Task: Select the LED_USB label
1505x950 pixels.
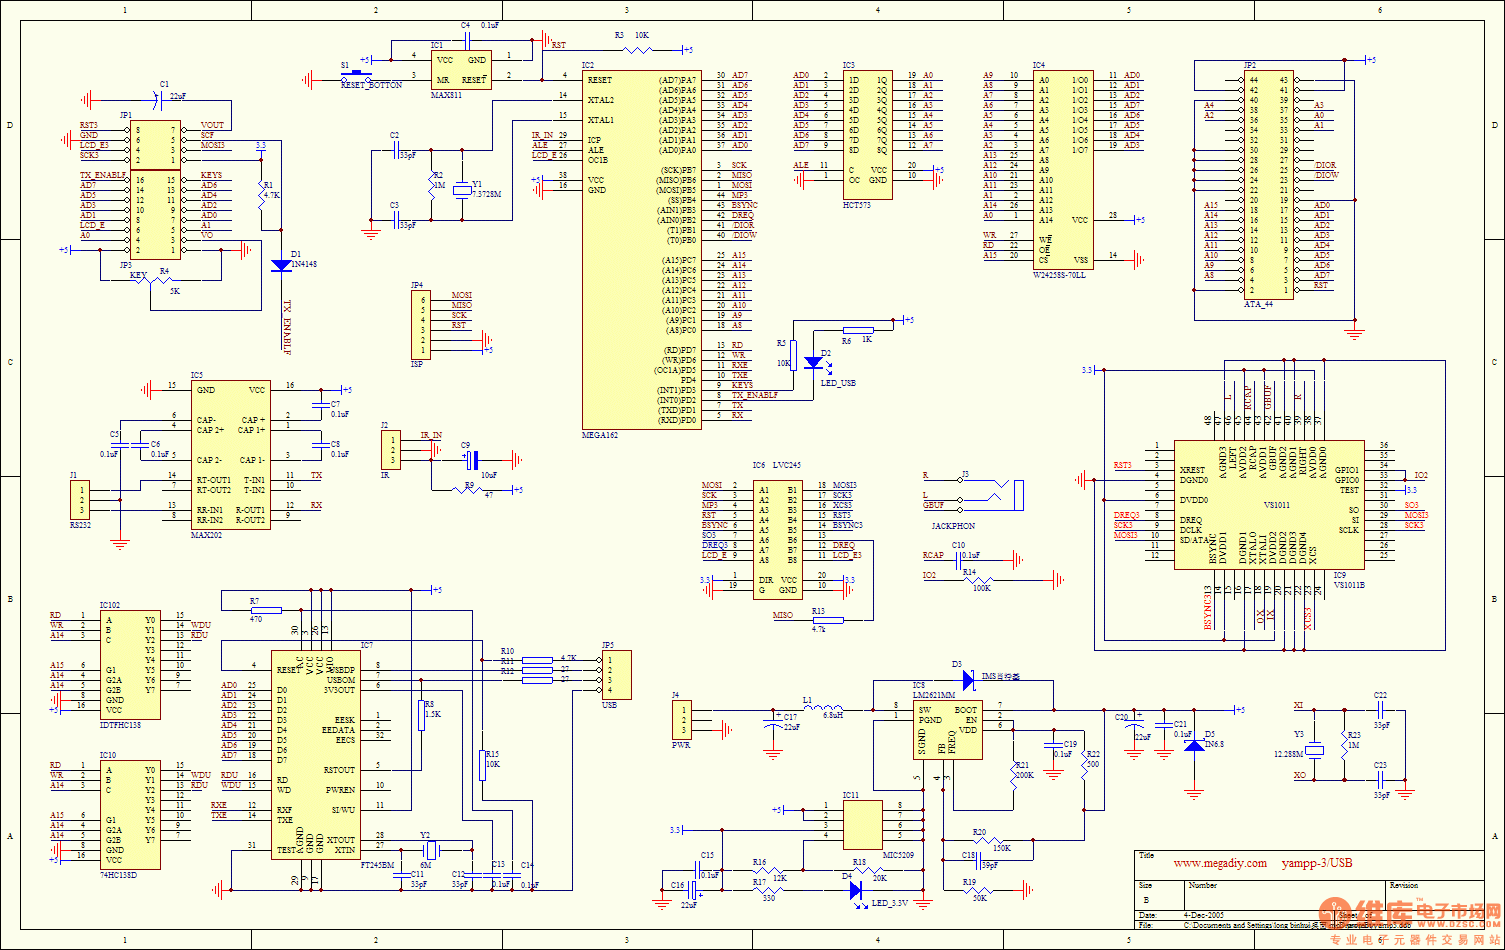Action: [x=840, y=382]
